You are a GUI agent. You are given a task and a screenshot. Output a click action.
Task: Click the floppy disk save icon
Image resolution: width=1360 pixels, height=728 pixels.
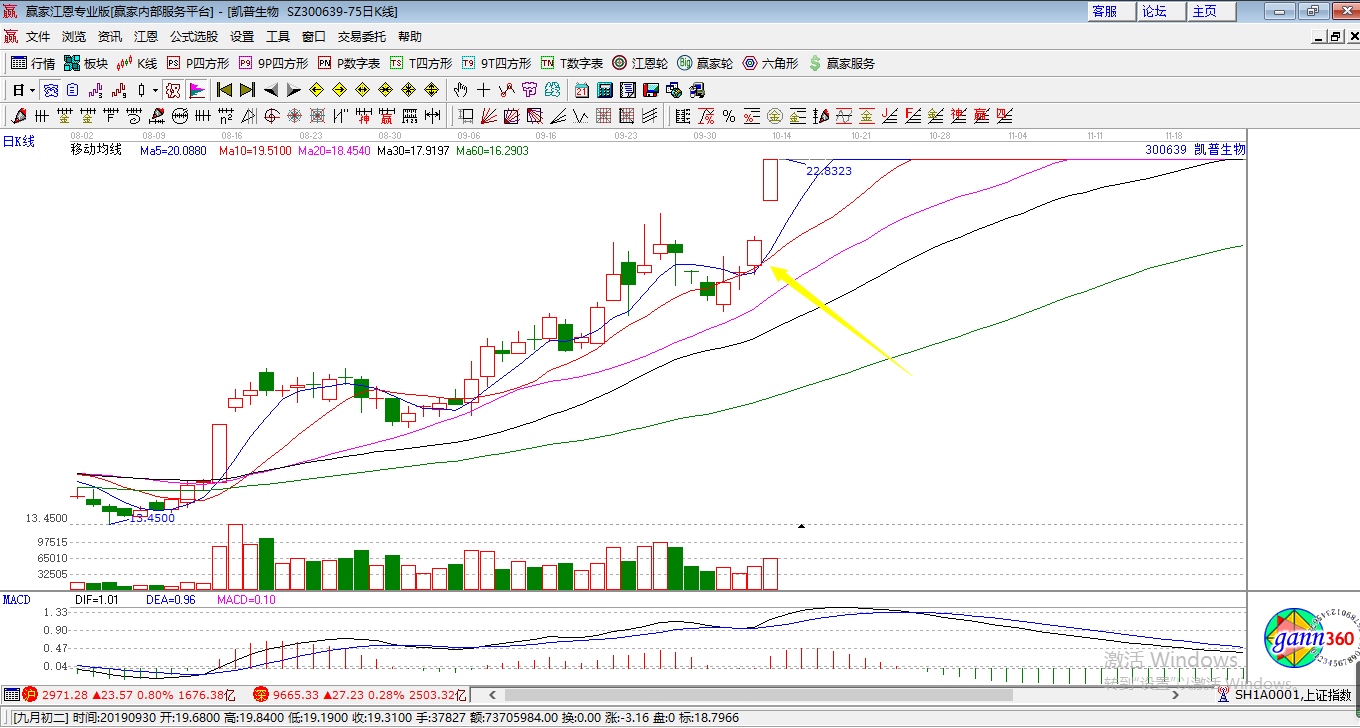coord(650,89)
